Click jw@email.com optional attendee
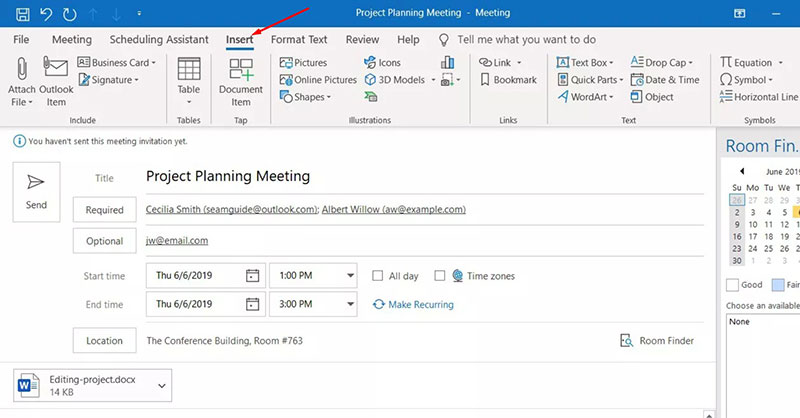The height and width of the screenshot is (418, 800). (x=177, y=241)
